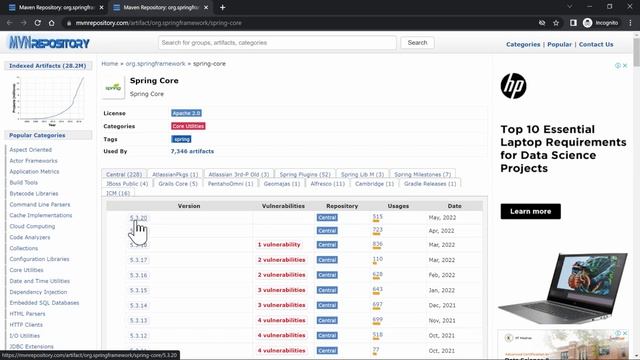The width and height of the screenshot is (640, 360).
Task: Open version 5.3.17 link
Action: [x=138, y=260]
